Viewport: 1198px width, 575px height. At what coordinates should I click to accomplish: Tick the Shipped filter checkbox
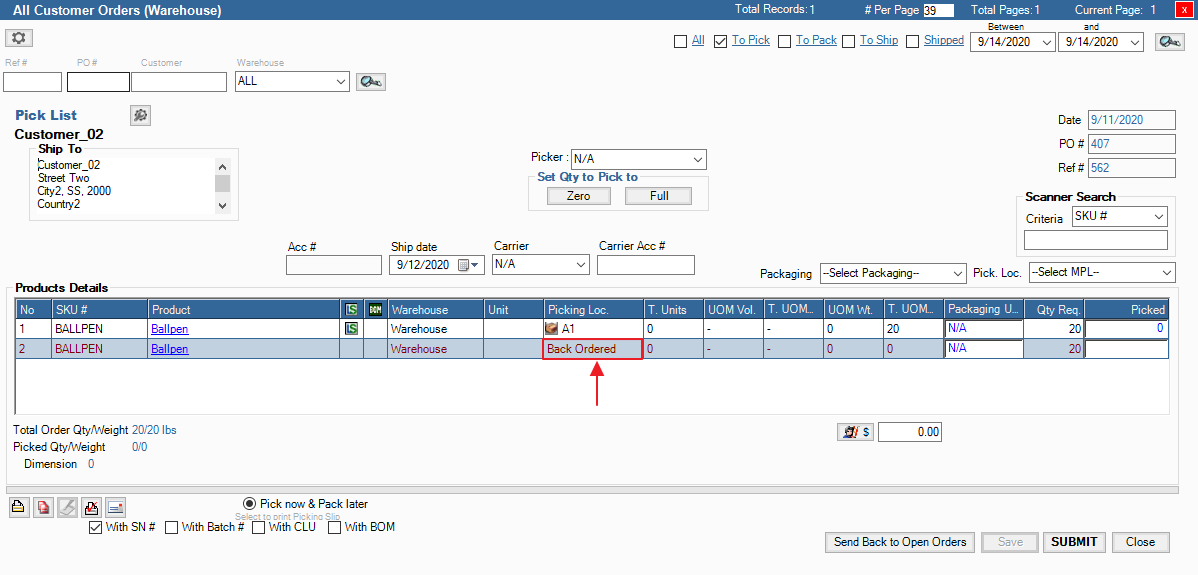(x=913, y=41)
